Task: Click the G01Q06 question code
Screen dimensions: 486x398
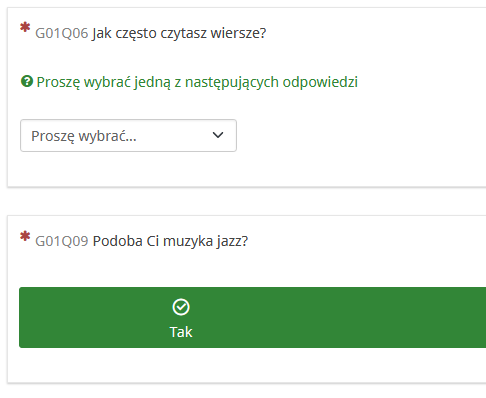Action: pyautogui.click(x=62, y=33)
